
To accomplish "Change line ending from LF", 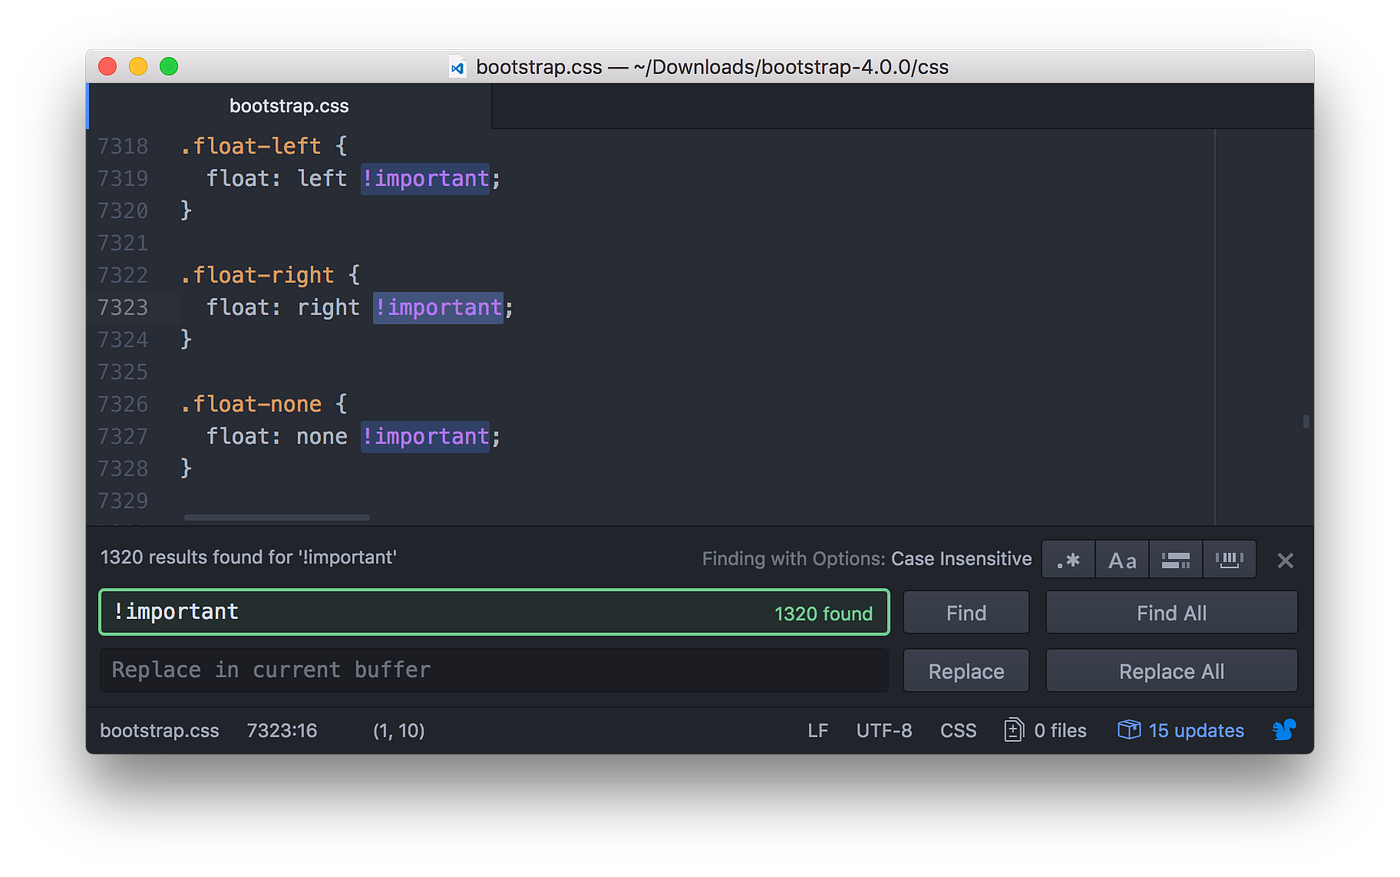I will point(818,730).
